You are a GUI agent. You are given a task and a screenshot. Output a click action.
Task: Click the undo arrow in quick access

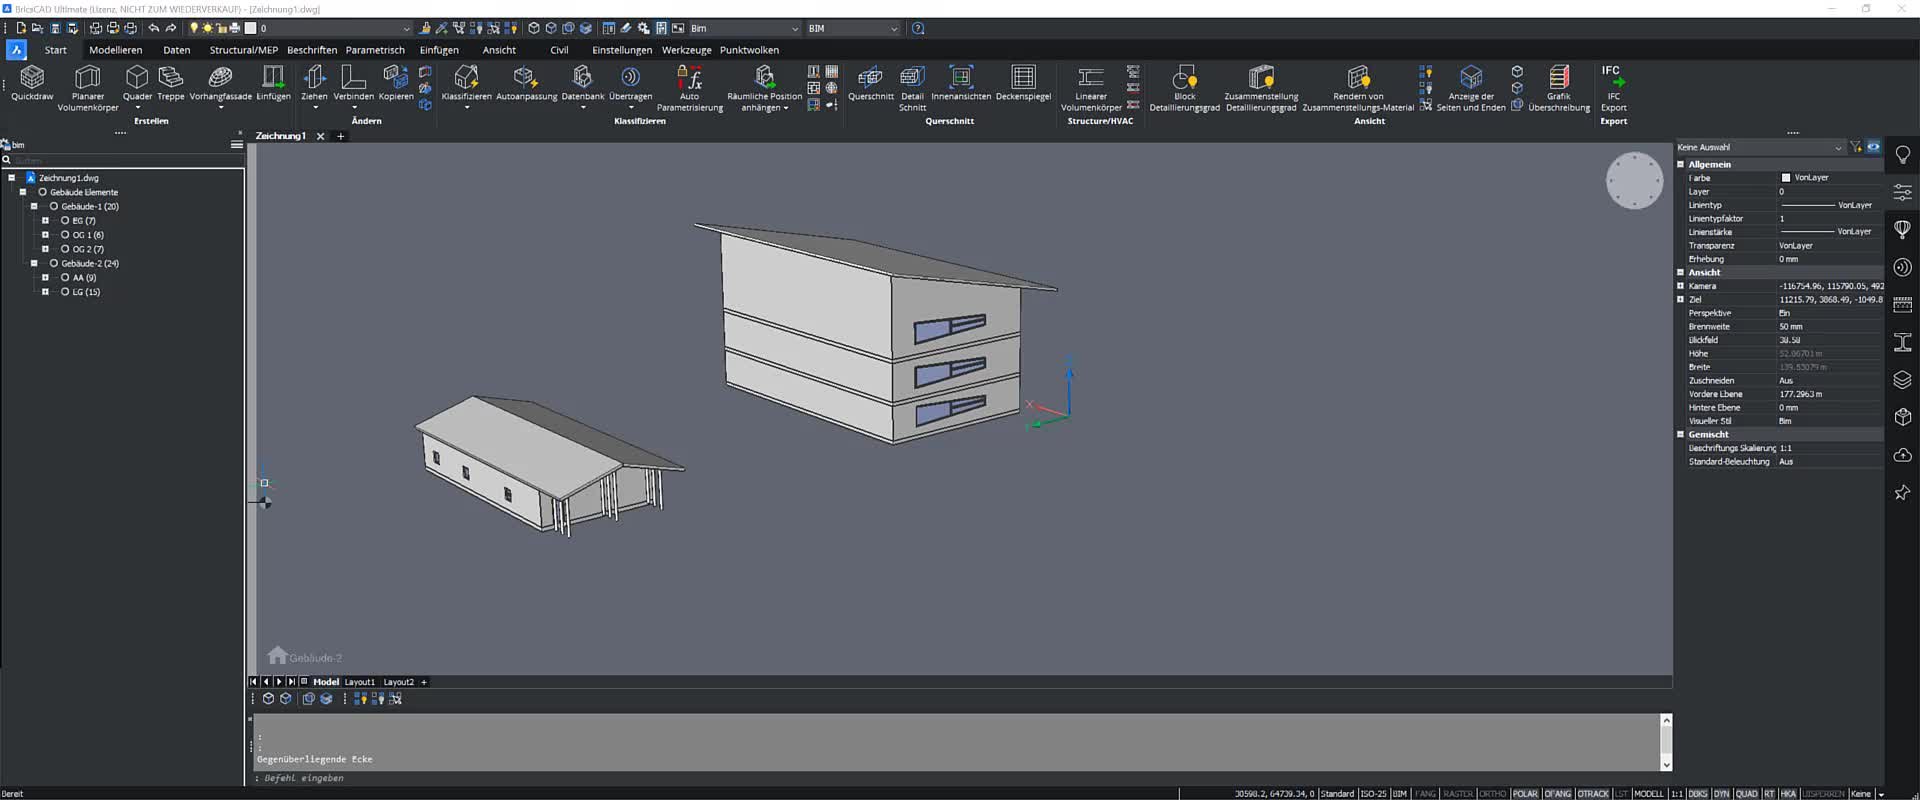click(153, 28)
